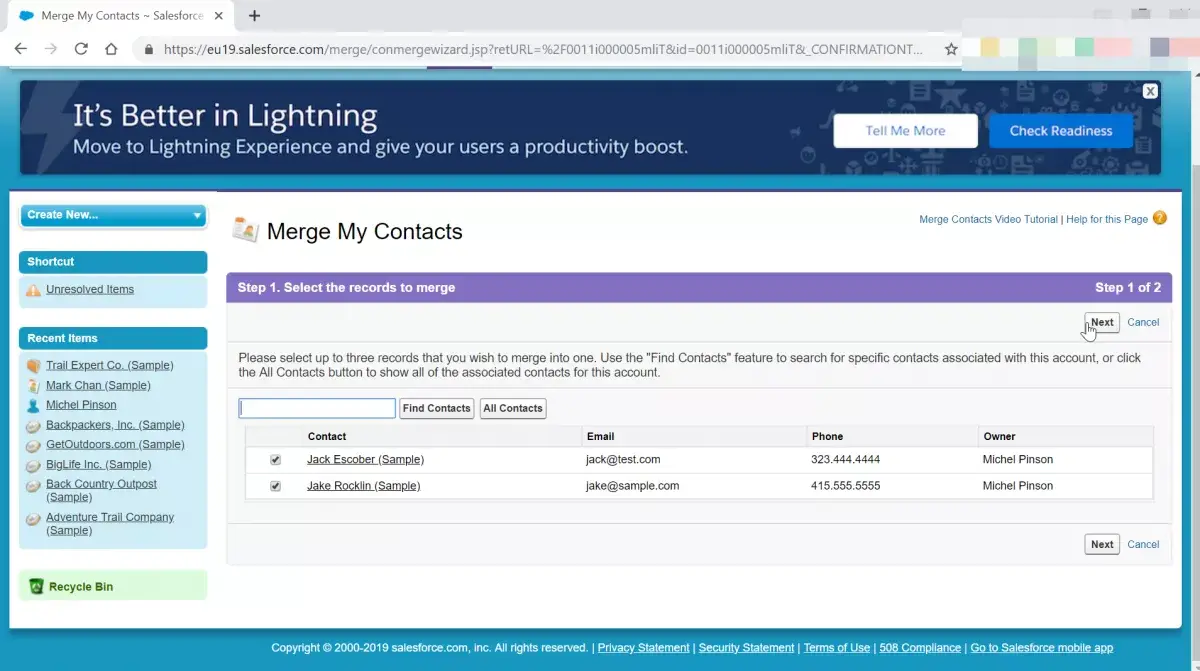Open Backpackers, Inc. (Sample) link

[x=115, y=425]
